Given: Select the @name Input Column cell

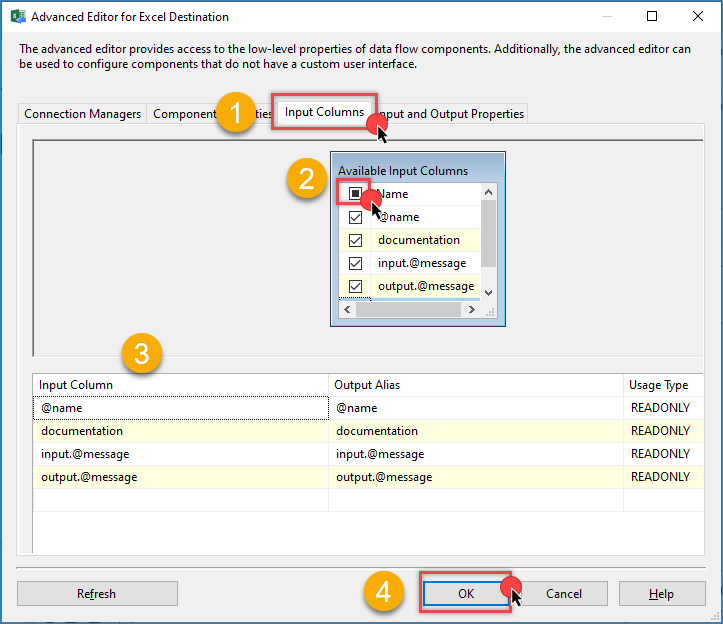Looking at the screenshot, I should tap(180, 408).
